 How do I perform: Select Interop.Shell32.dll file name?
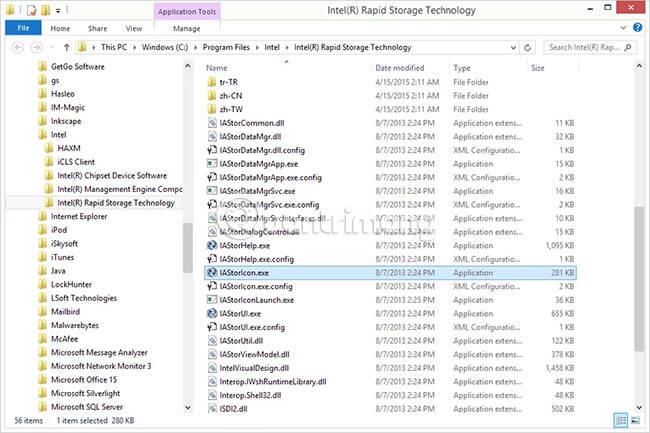250,395
